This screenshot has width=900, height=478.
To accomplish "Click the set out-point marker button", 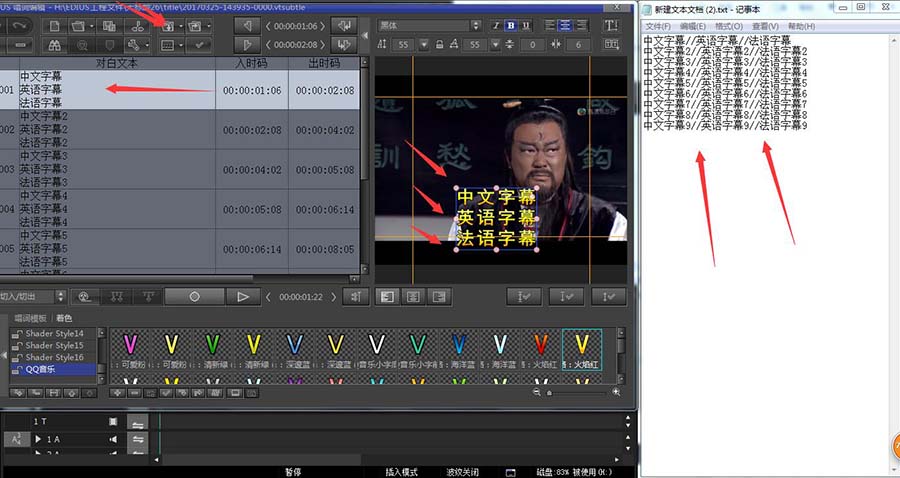I will 247,45.
